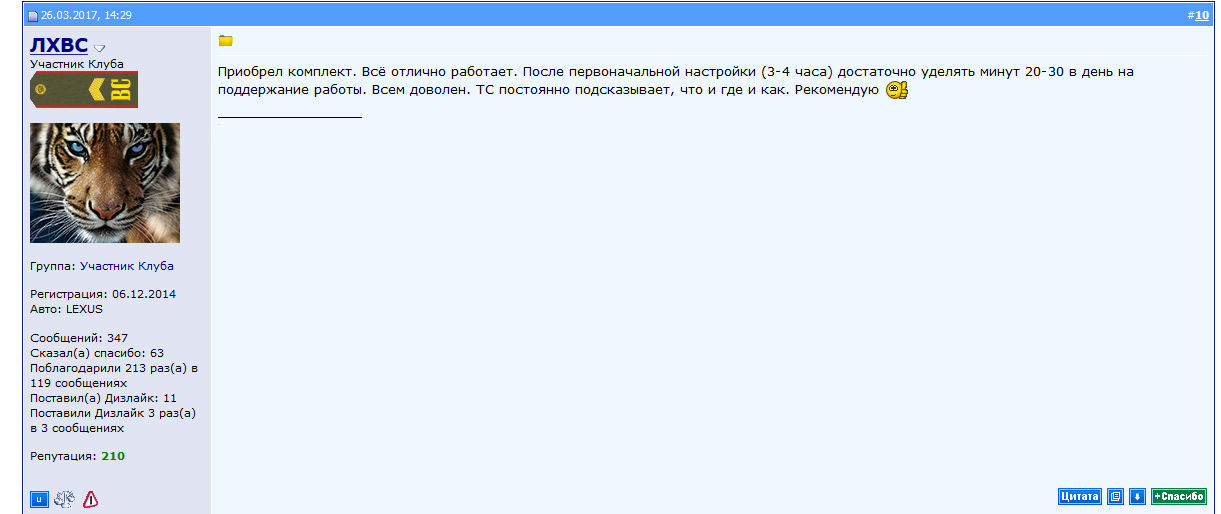
Task: Click the blue user status icon
Action: click(x=40, y=499)
